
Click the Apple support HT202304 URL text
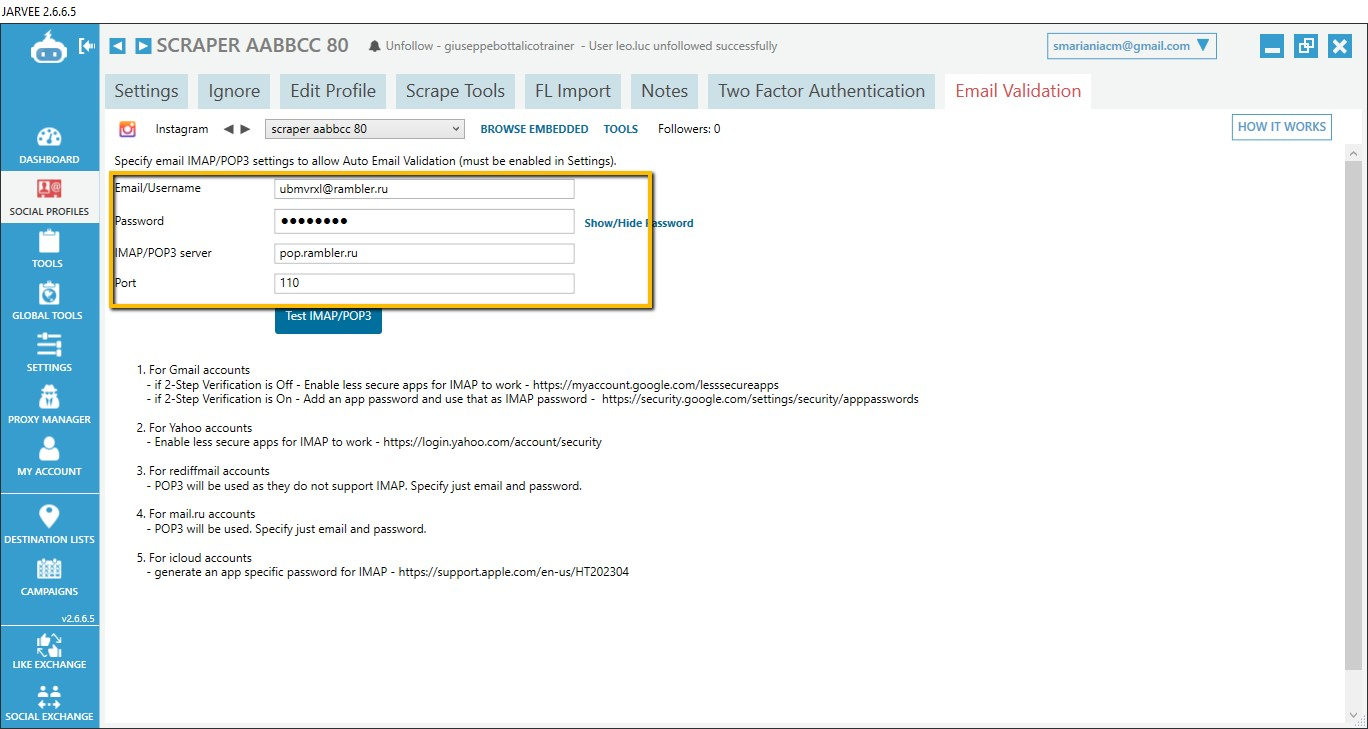[514, 573]
